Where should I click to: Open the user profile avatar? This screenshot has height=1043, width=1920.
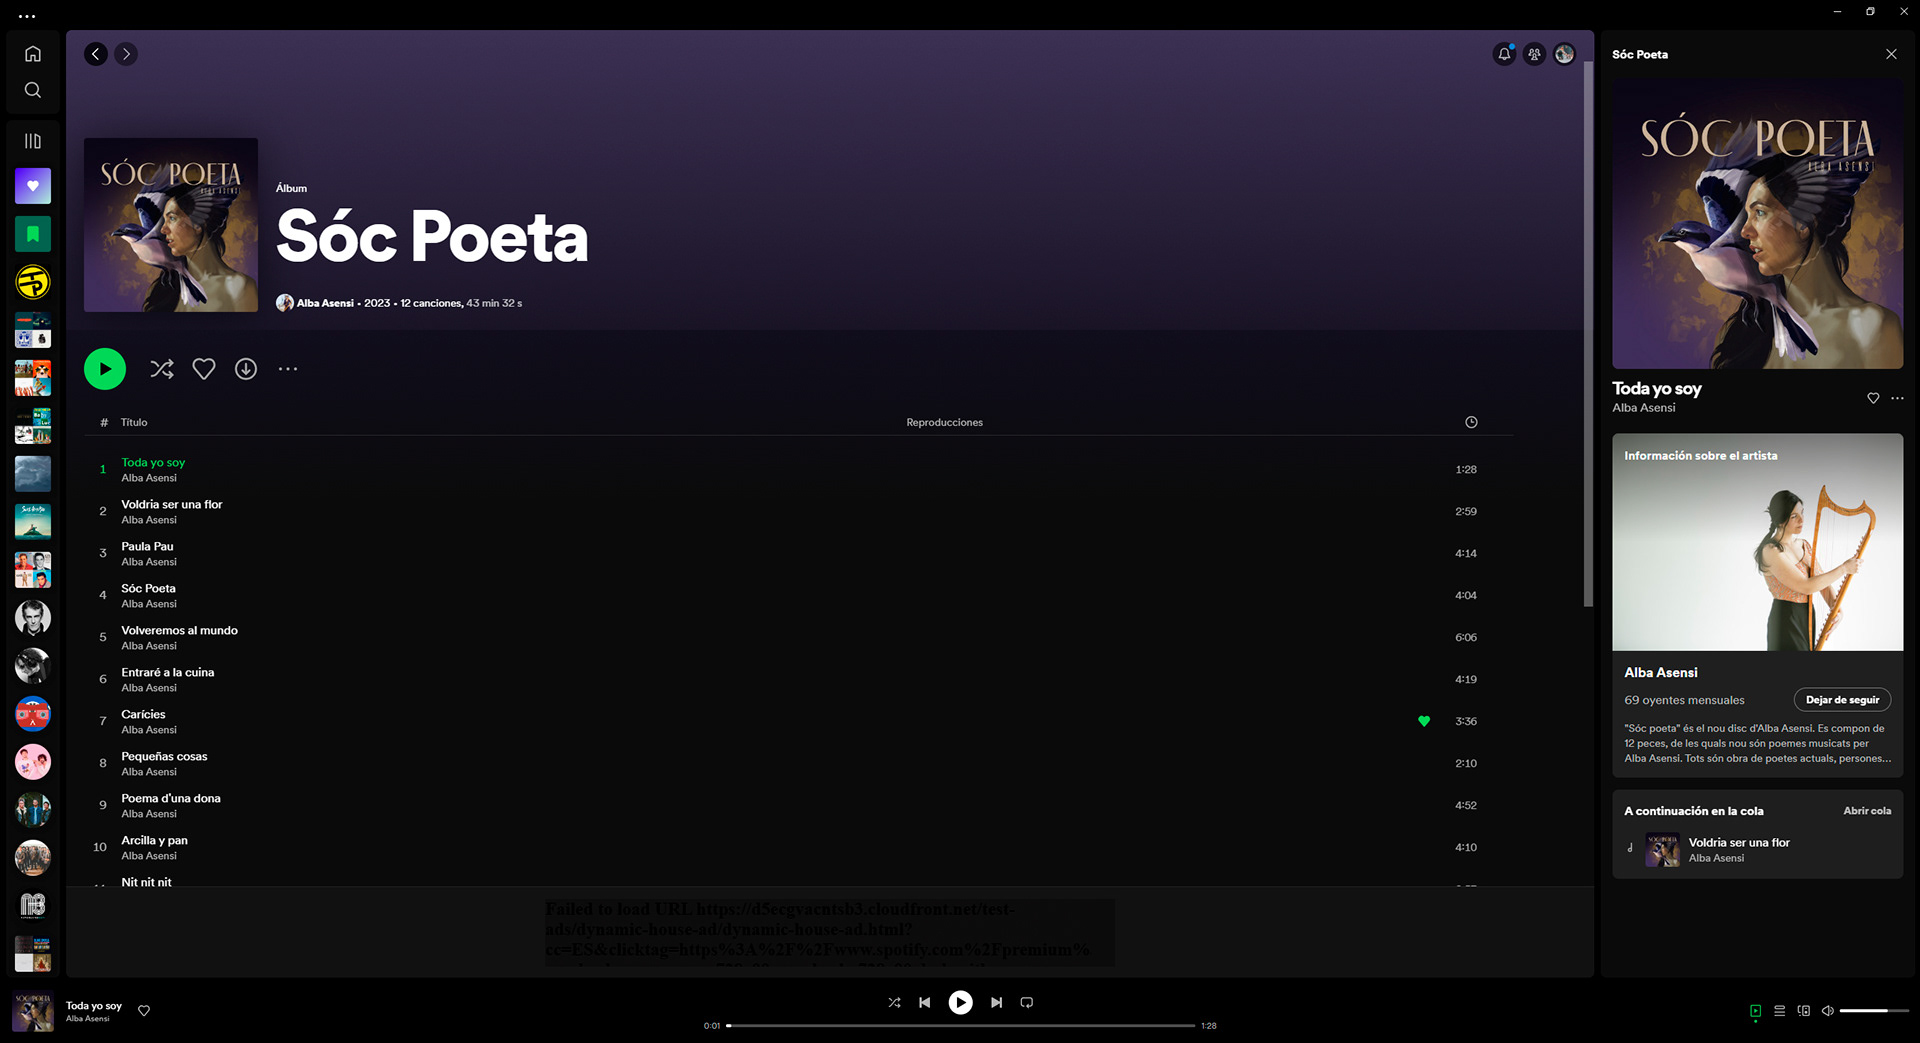tap(1564, 54)
